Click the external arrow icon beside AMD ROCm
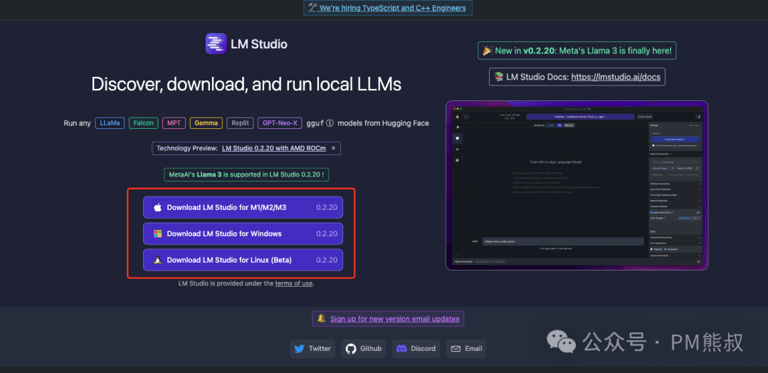This screenshot has width=768, height=373. (333, 148)
